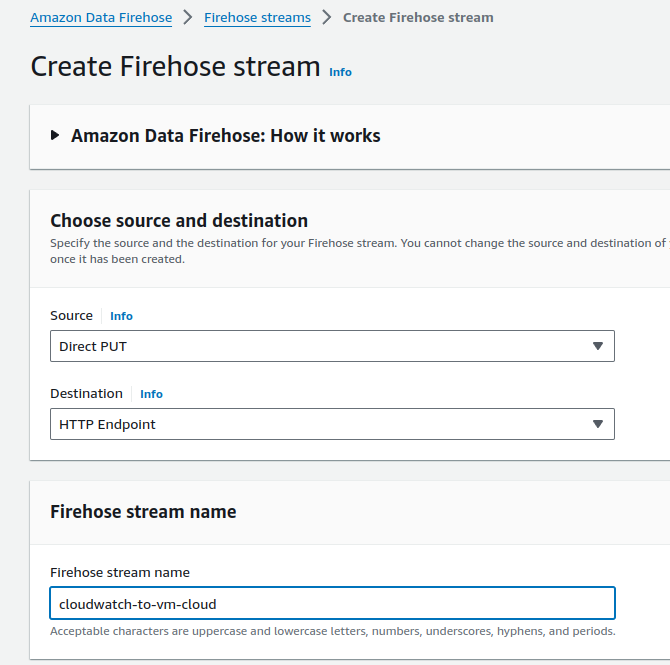Click the 'Acceptable characters' hint text
The height and width of the screenshot is (665, 670).
pos(332,631)
